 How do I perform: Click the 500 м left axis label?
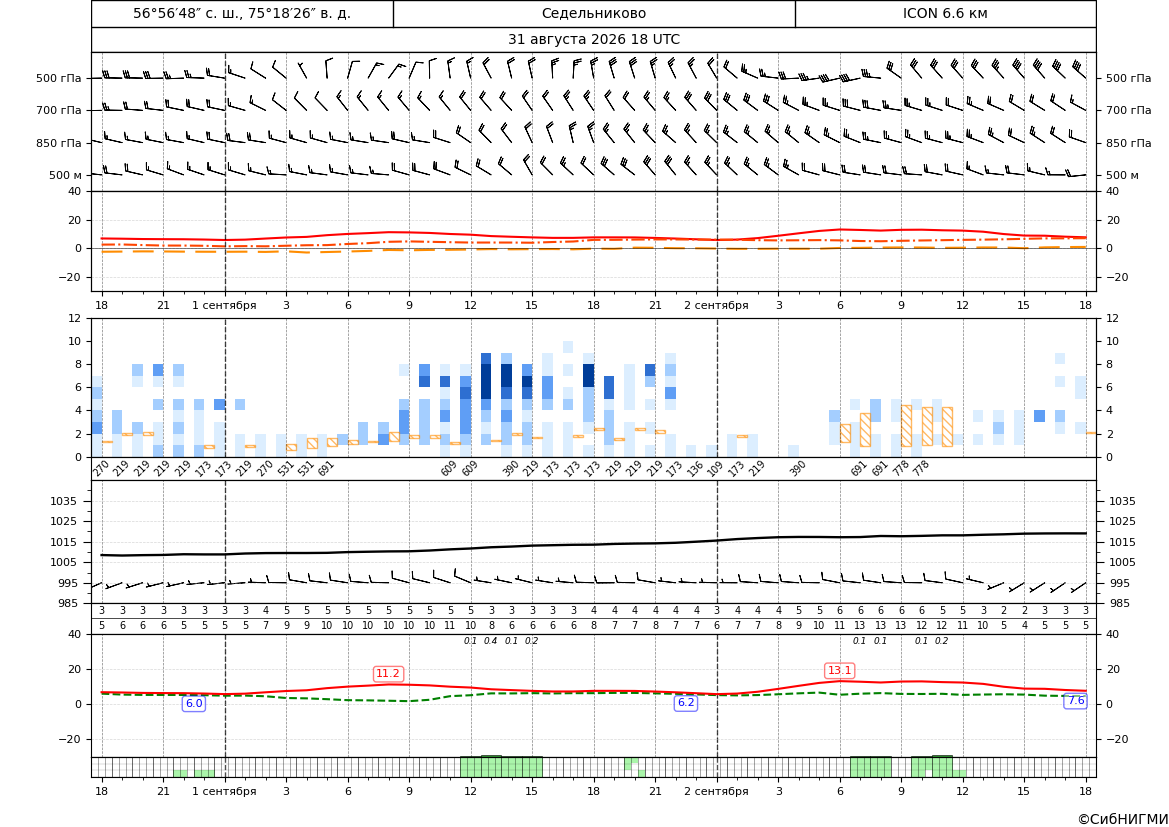tap(66, 175)
